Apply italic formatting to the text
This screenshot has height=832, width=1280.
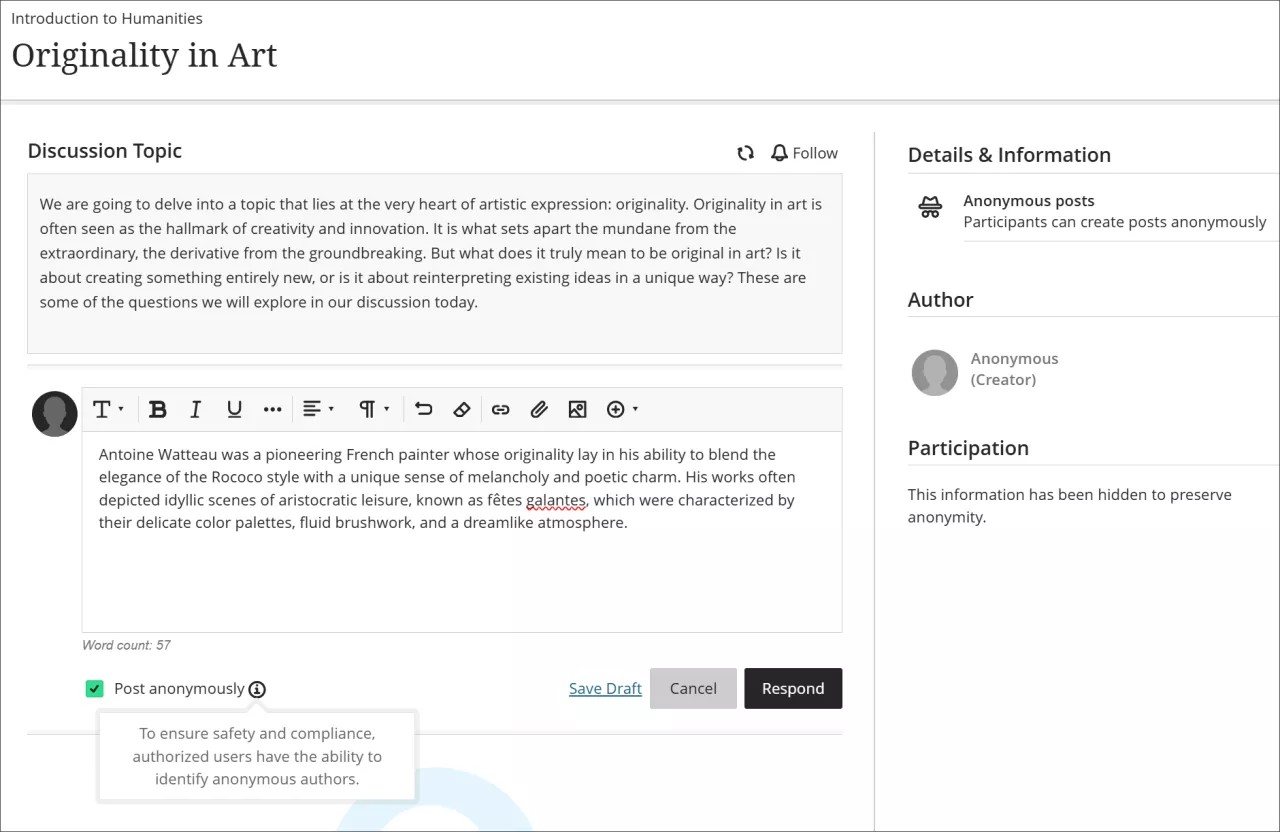tap(195, 409)
